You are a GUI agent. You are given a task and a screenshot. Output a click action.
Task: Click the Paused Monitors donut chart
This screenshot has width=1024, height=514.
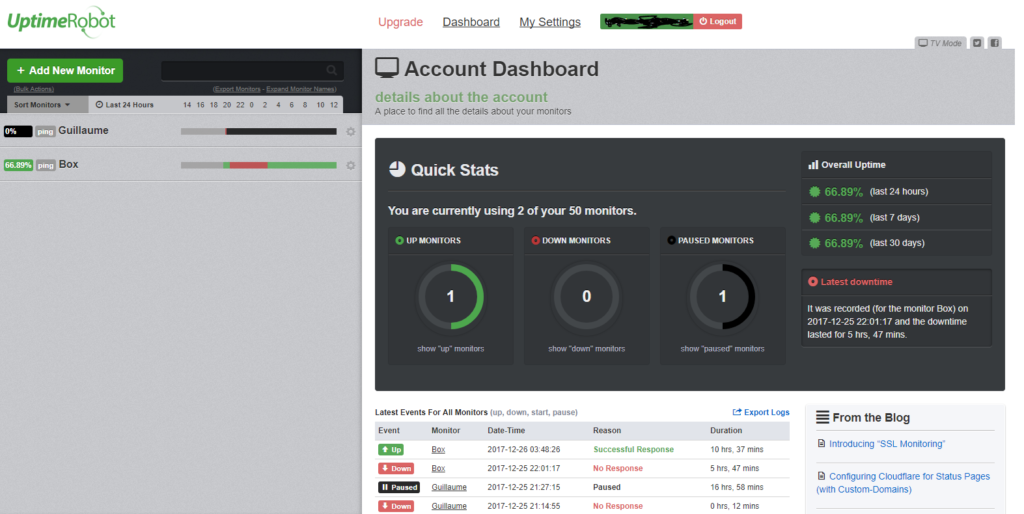point(722,297)
